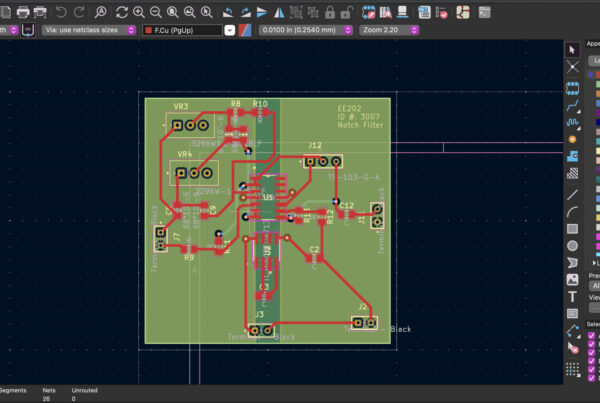The image size is (600, 403).
Task: Select the arrow selection tool
Action: pos(573,49)
